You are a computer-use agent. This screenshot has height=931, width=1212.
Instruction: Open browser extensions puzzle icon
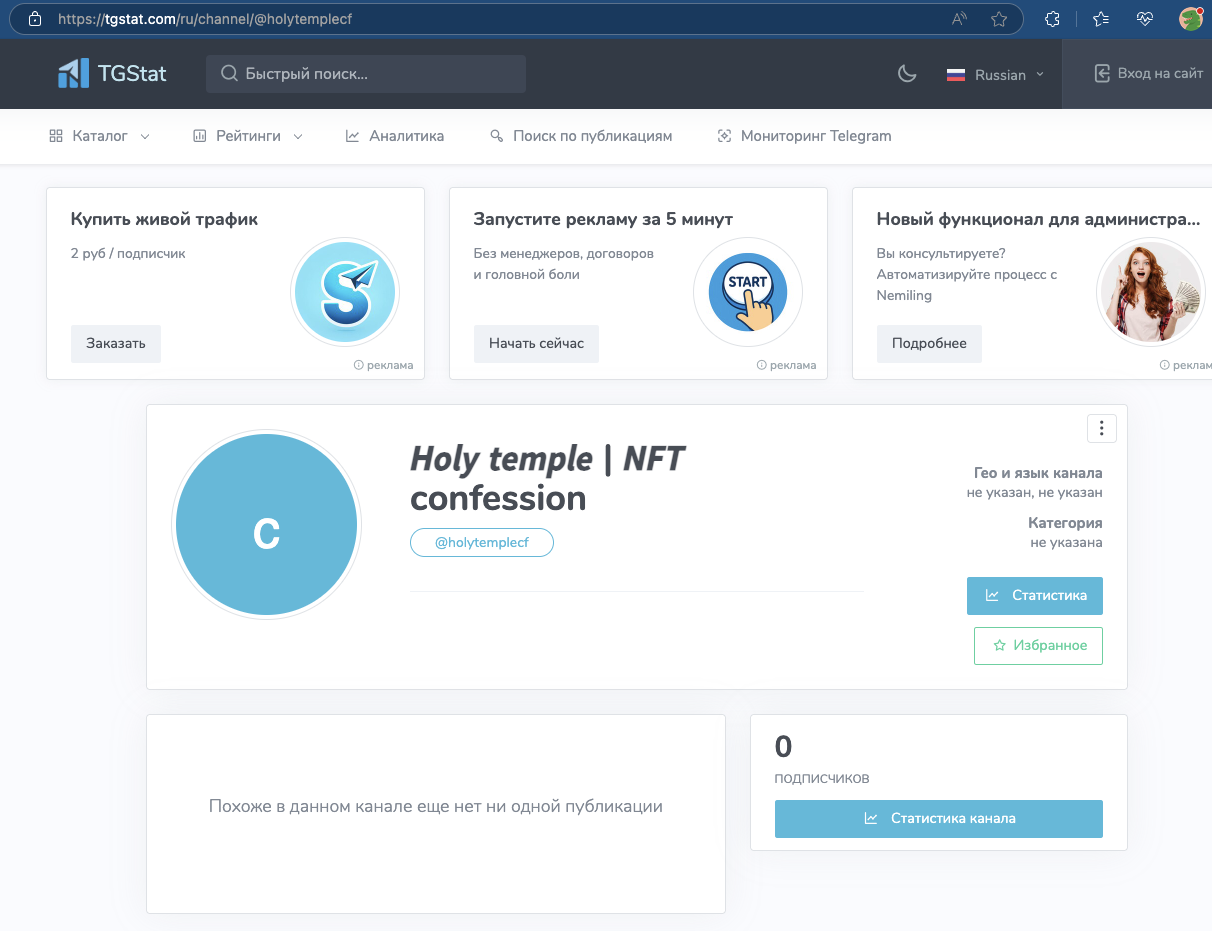click(1052, 19)
